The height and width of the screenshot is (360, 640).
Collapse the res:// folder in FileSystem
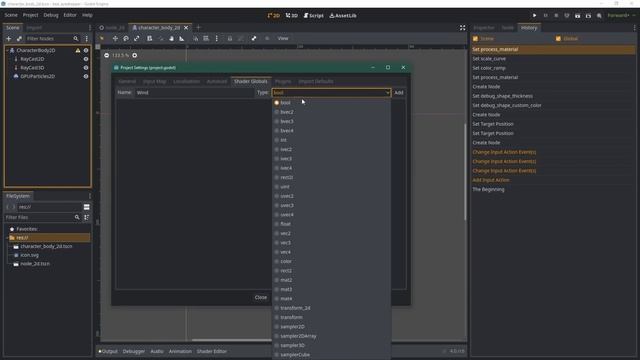tap(7, 238)
